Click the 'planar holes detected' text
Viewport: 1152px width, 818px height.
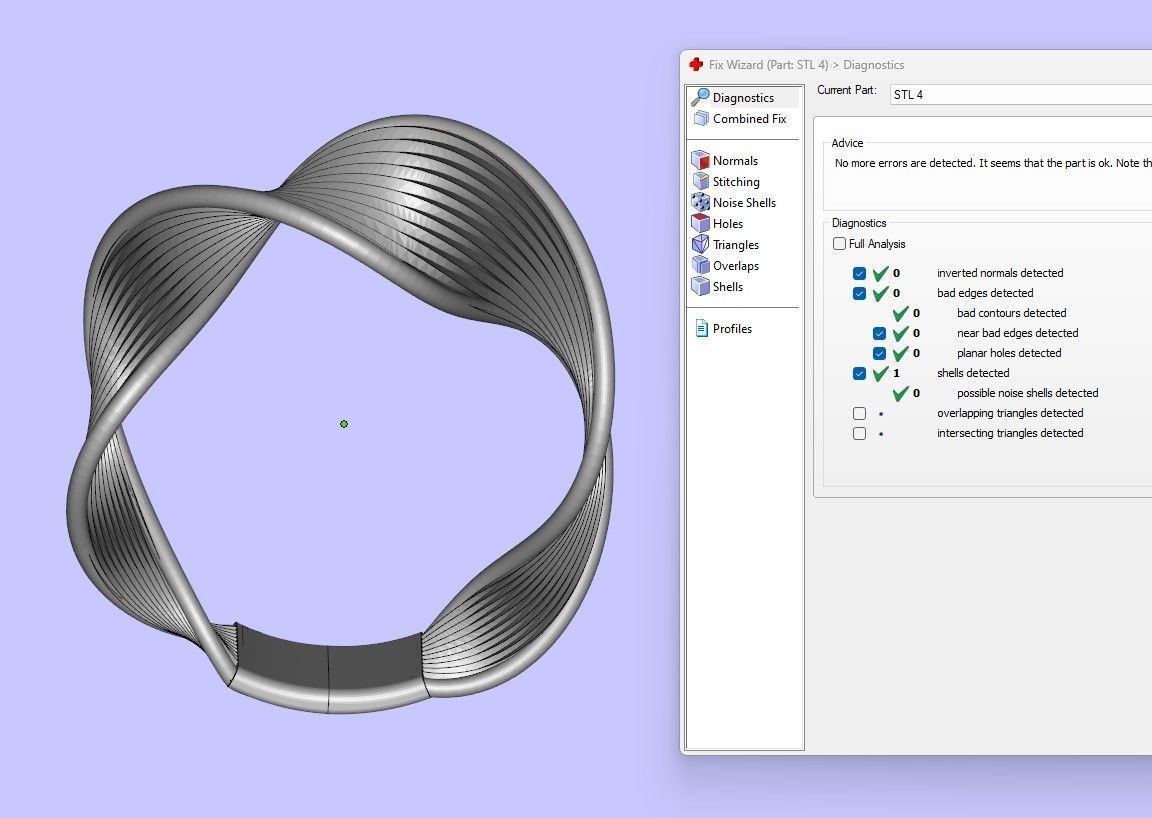click(1009, 354)
